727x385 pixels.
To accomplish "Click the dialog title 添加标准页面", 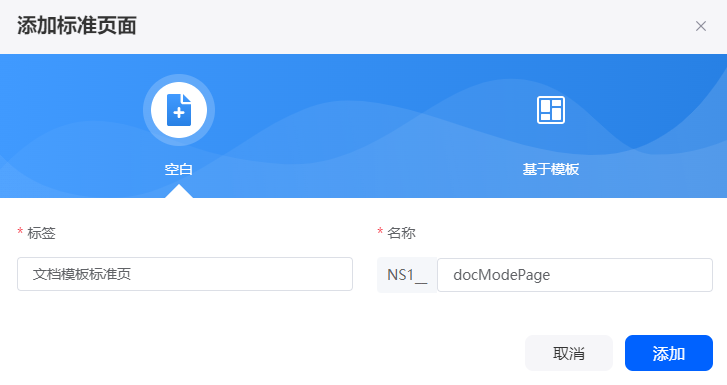I will [x=77, y=26].
